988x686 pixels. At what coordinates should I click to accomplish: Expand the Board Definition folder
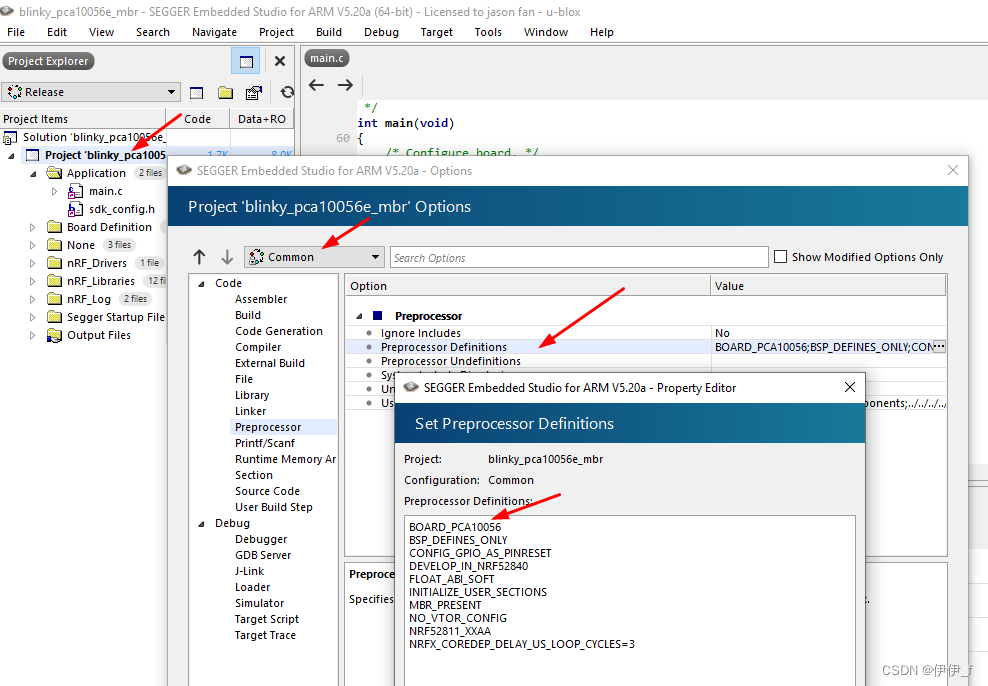(33, 227)
